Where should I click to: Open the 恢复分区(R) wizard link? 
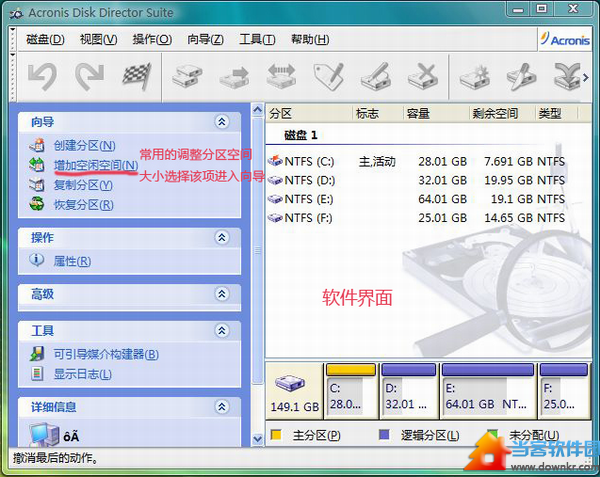(83, 205)
